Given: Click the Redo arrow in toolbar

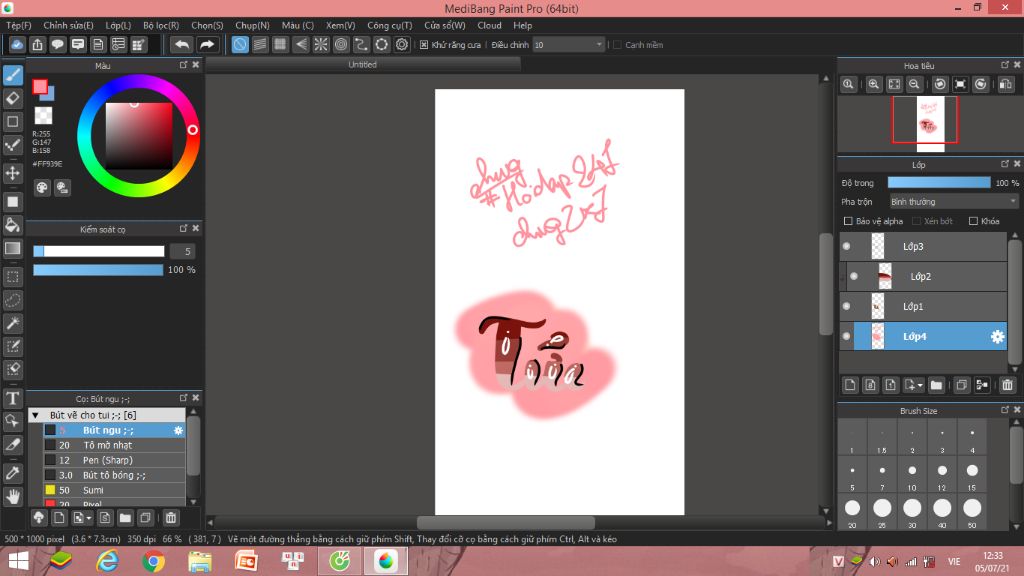Looking at the screenshot, I should coord(207,44).
